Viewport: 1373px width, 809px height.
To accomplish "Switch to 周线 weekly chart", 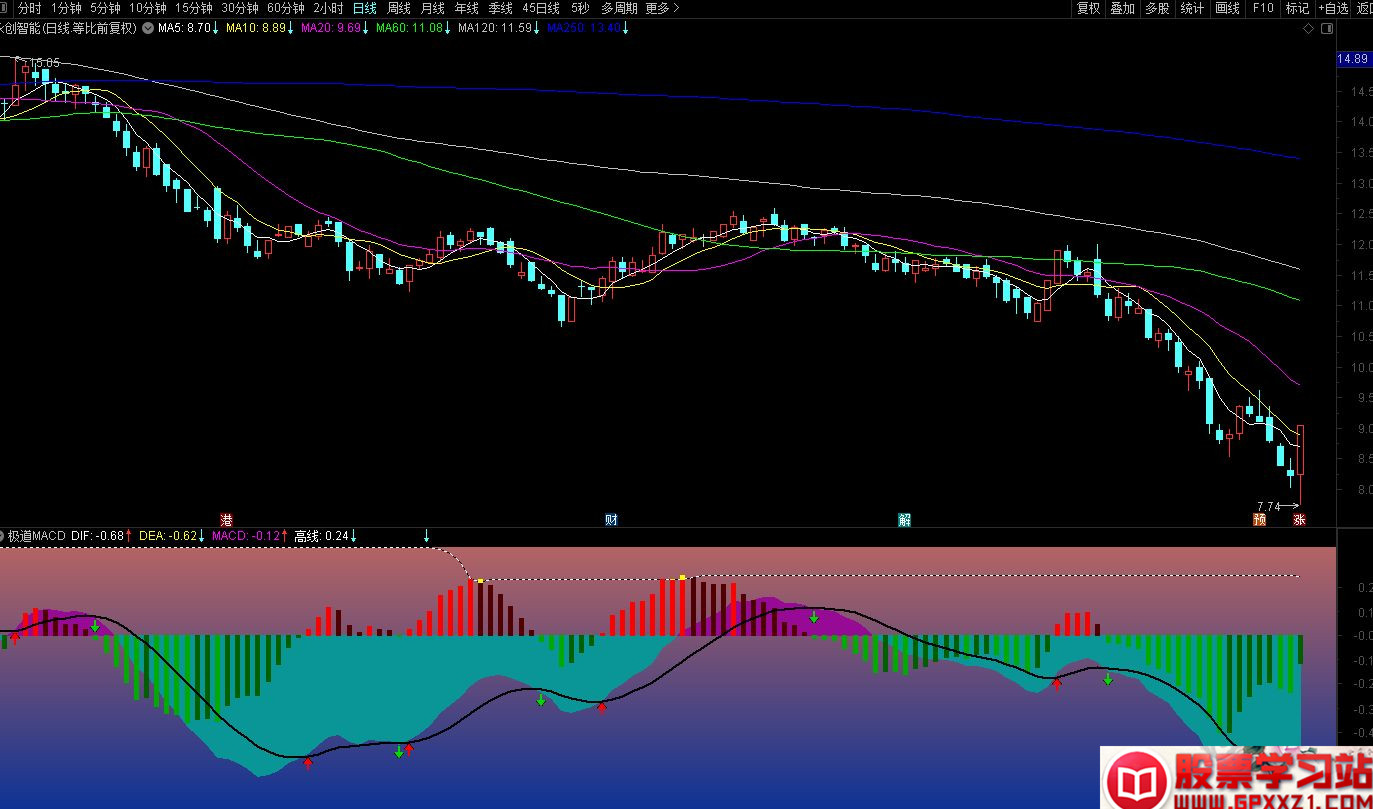I will coord(399,8).
